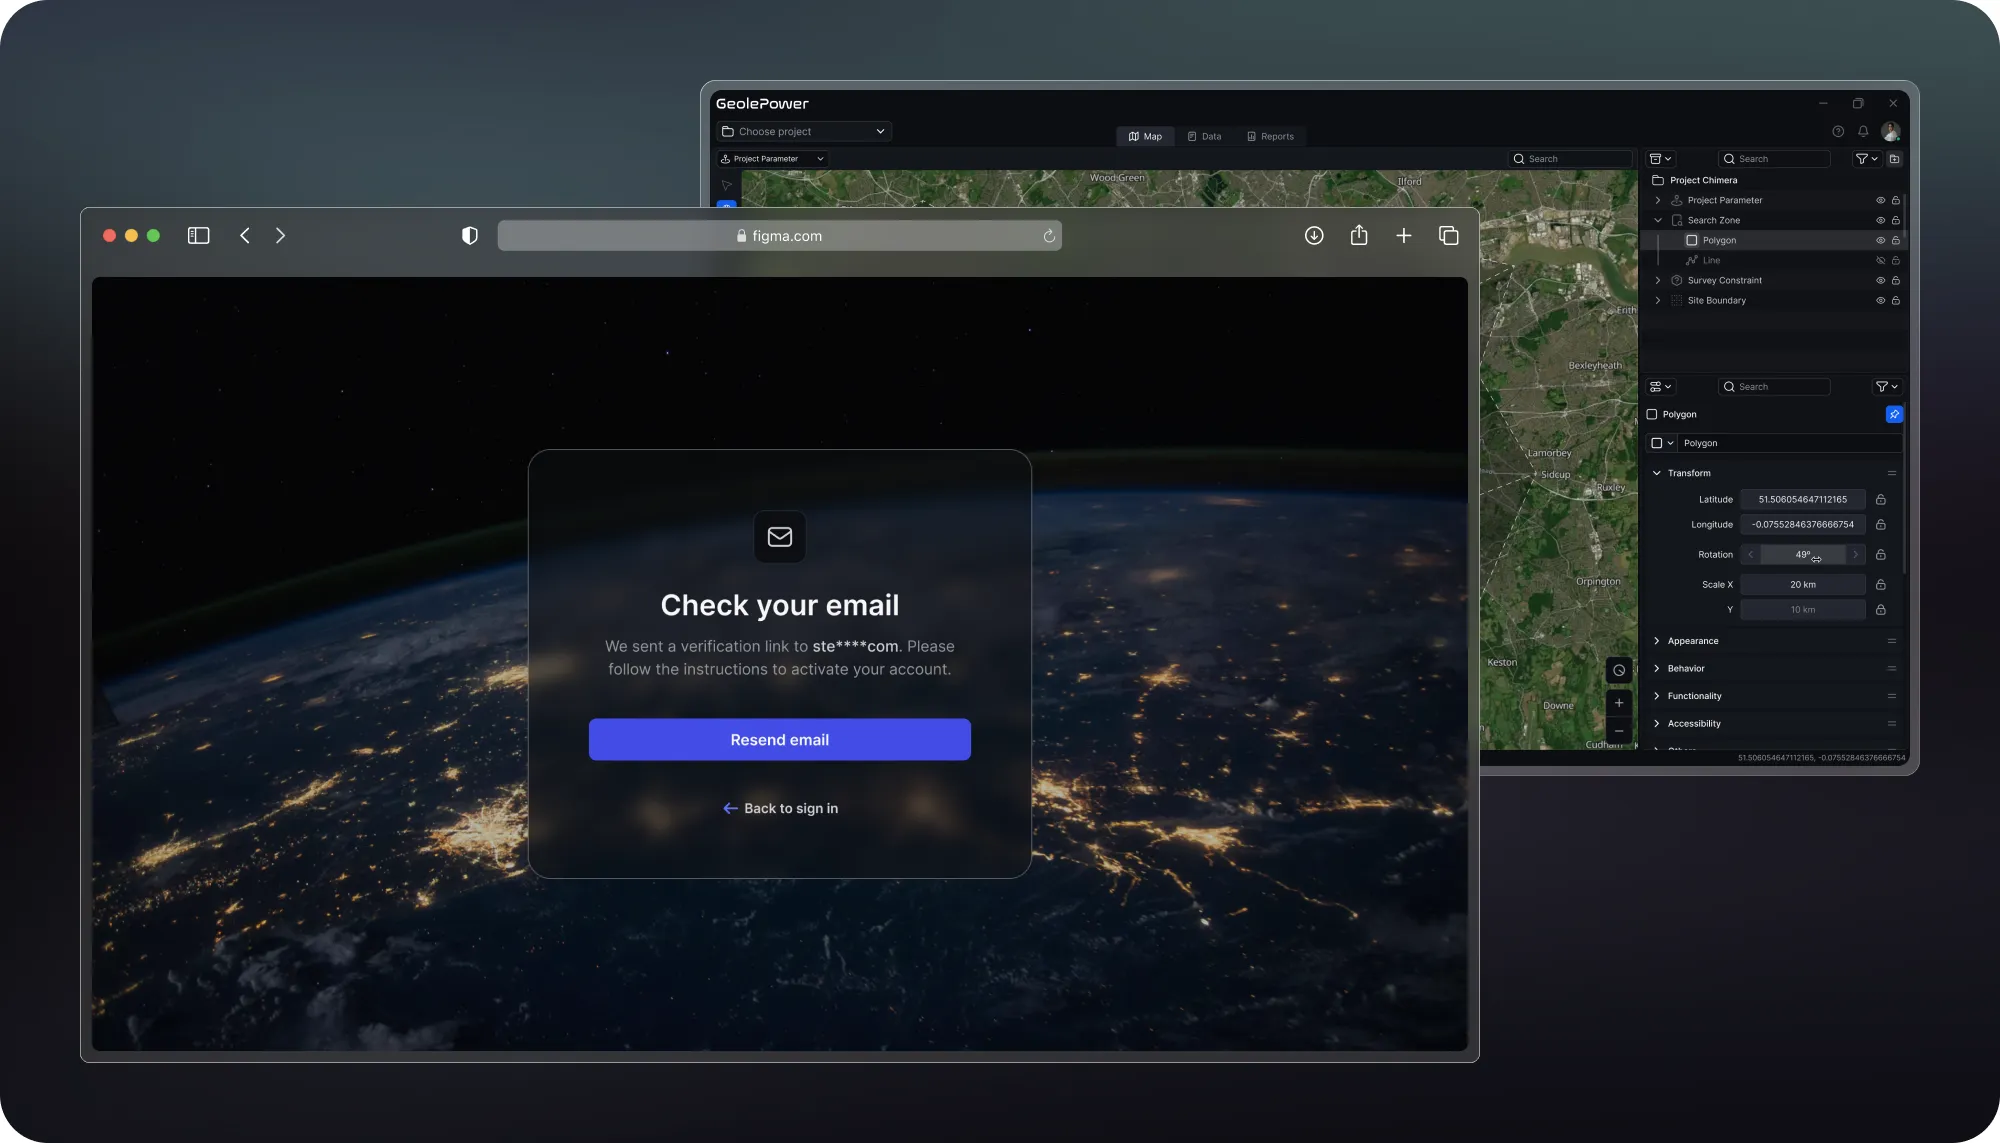Open the user avatar profile icon

click(1890, 131)
